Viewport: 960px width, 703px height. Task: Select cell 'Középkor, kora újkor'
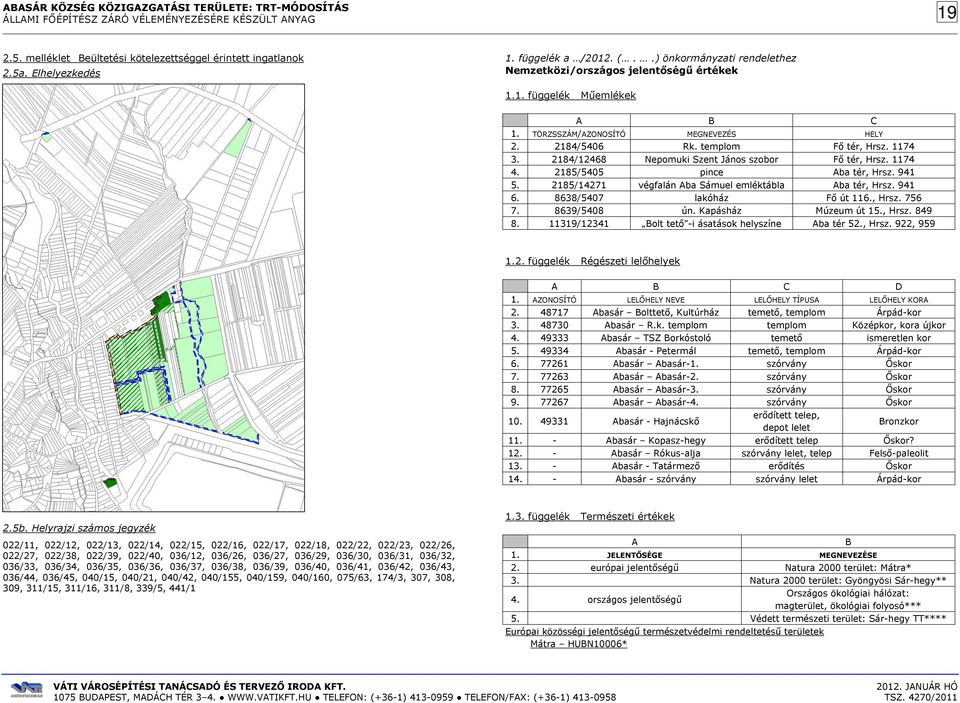pos(899,325)
